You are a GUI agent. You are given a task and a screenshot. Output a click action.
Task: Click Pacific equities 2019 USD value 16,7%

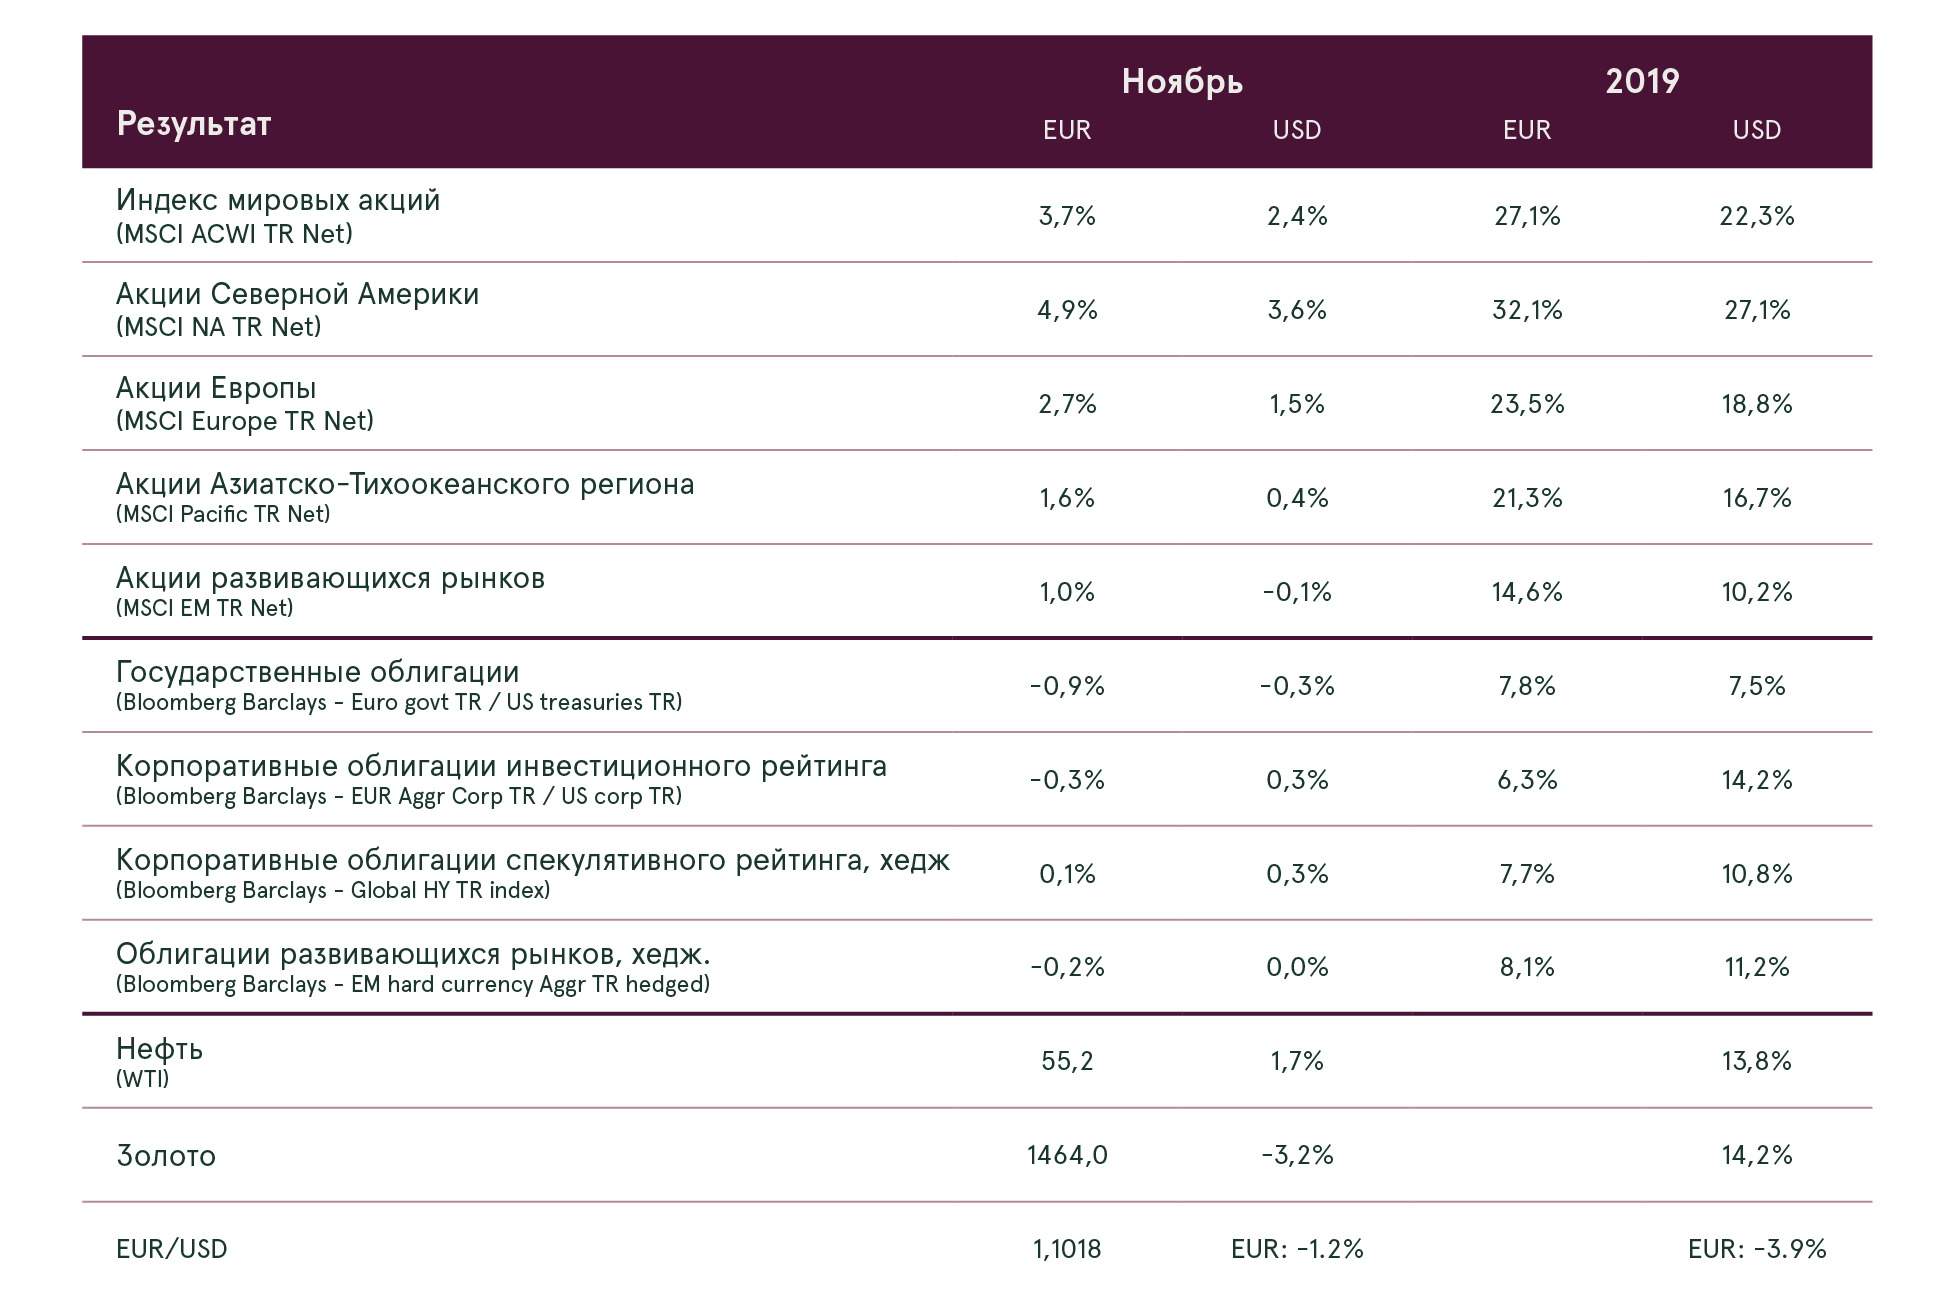coord(1757,499)
